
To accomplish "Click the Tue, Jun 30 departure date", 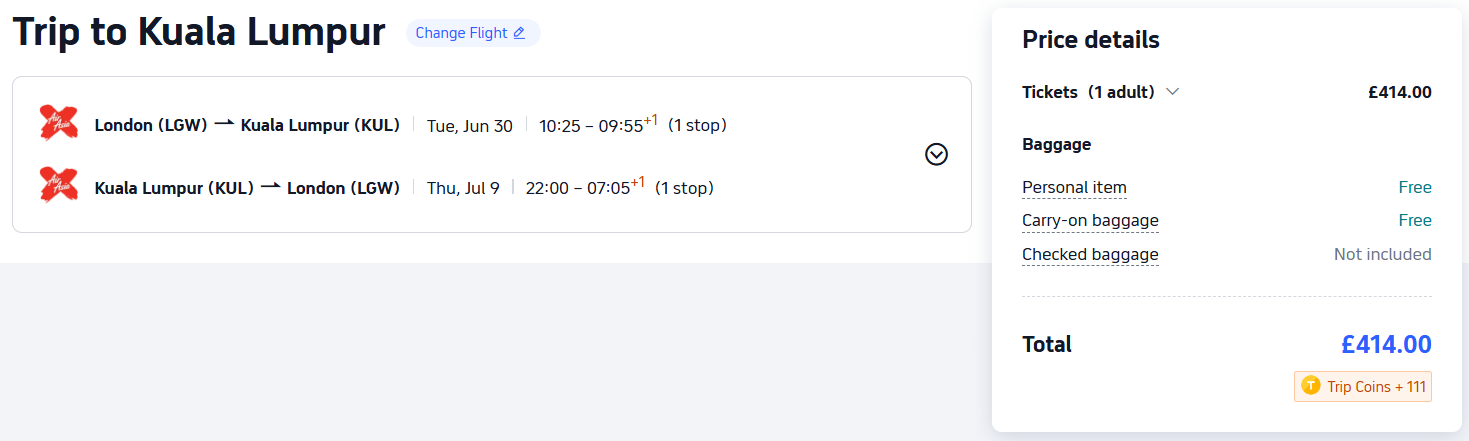I will (469, 126).
